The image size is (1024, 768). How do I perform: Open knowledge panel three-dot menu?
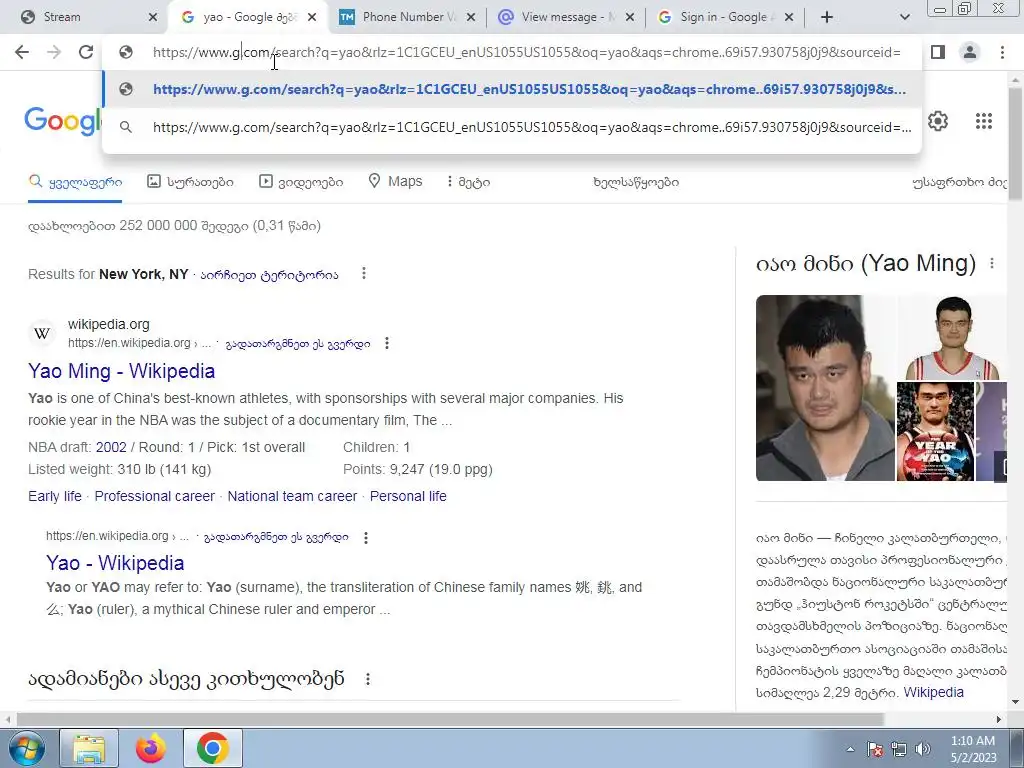pyautogui.click(x=992, y=263)
